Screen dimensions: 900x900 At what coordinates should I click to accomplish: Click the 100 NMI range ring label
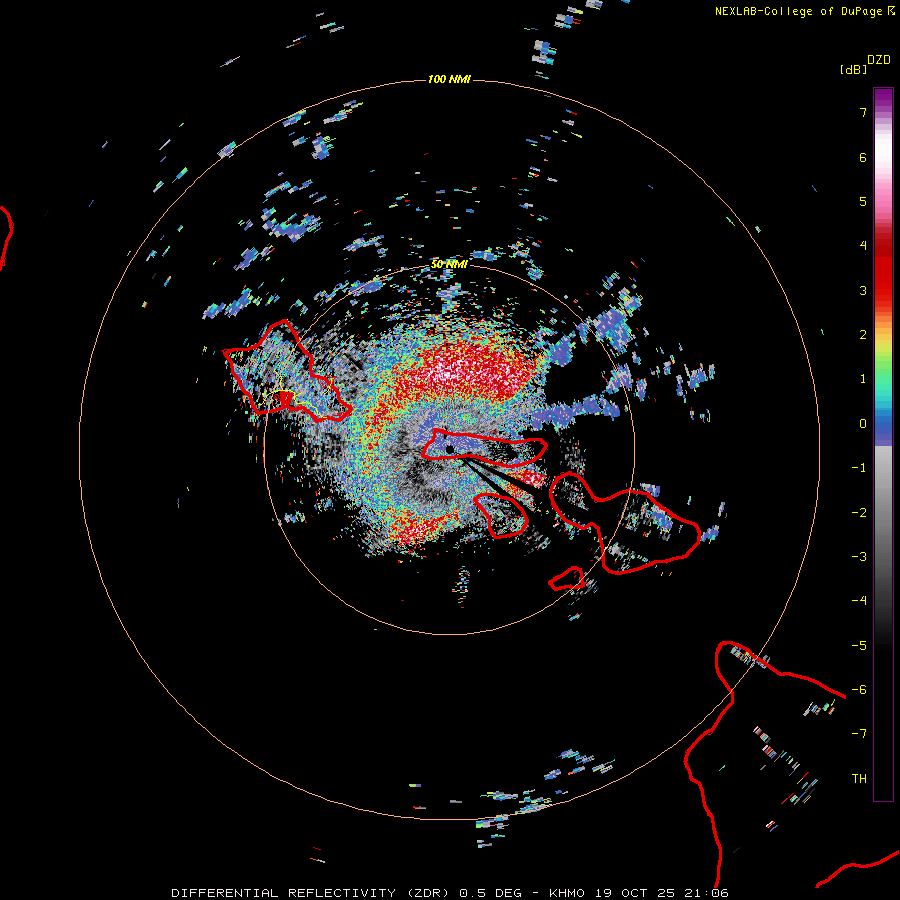449,79
